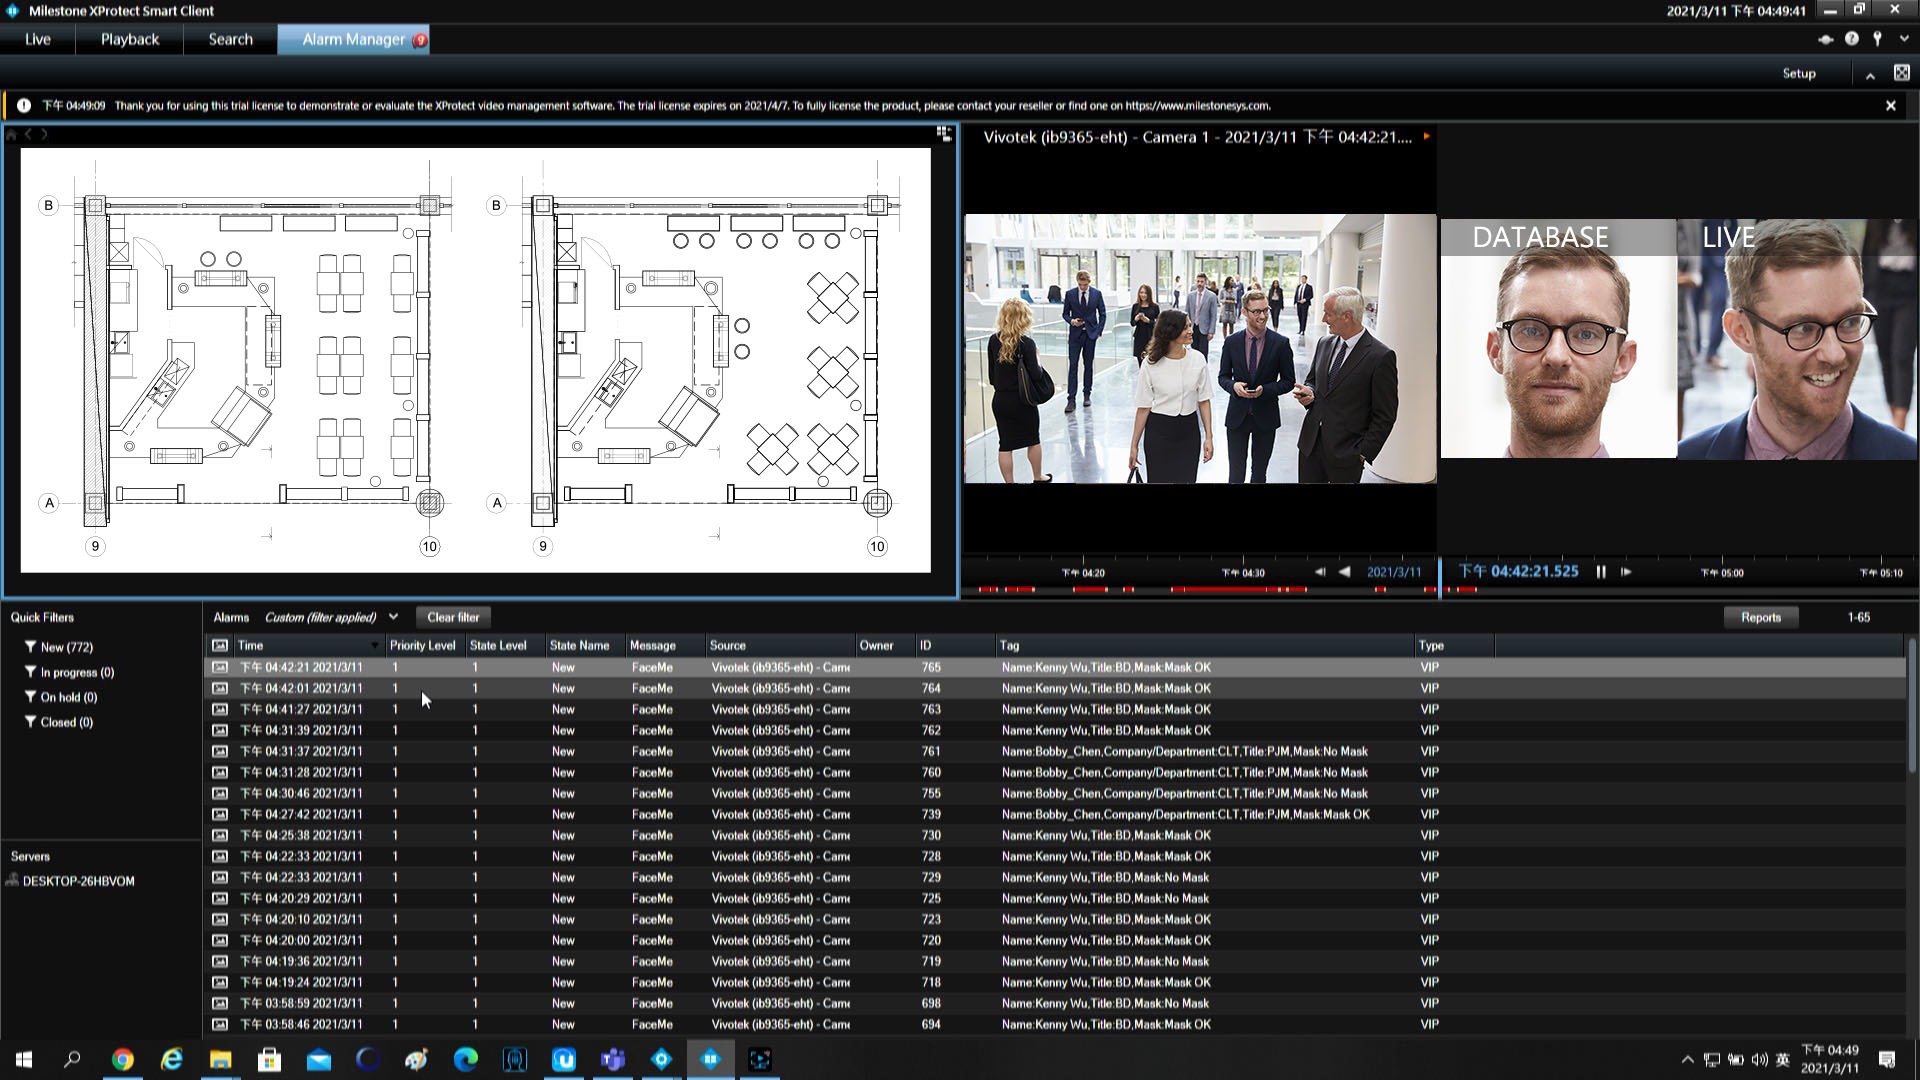Click the map view options icon
This screenshot has width=1920, height=1080.
tap(943, 133)
